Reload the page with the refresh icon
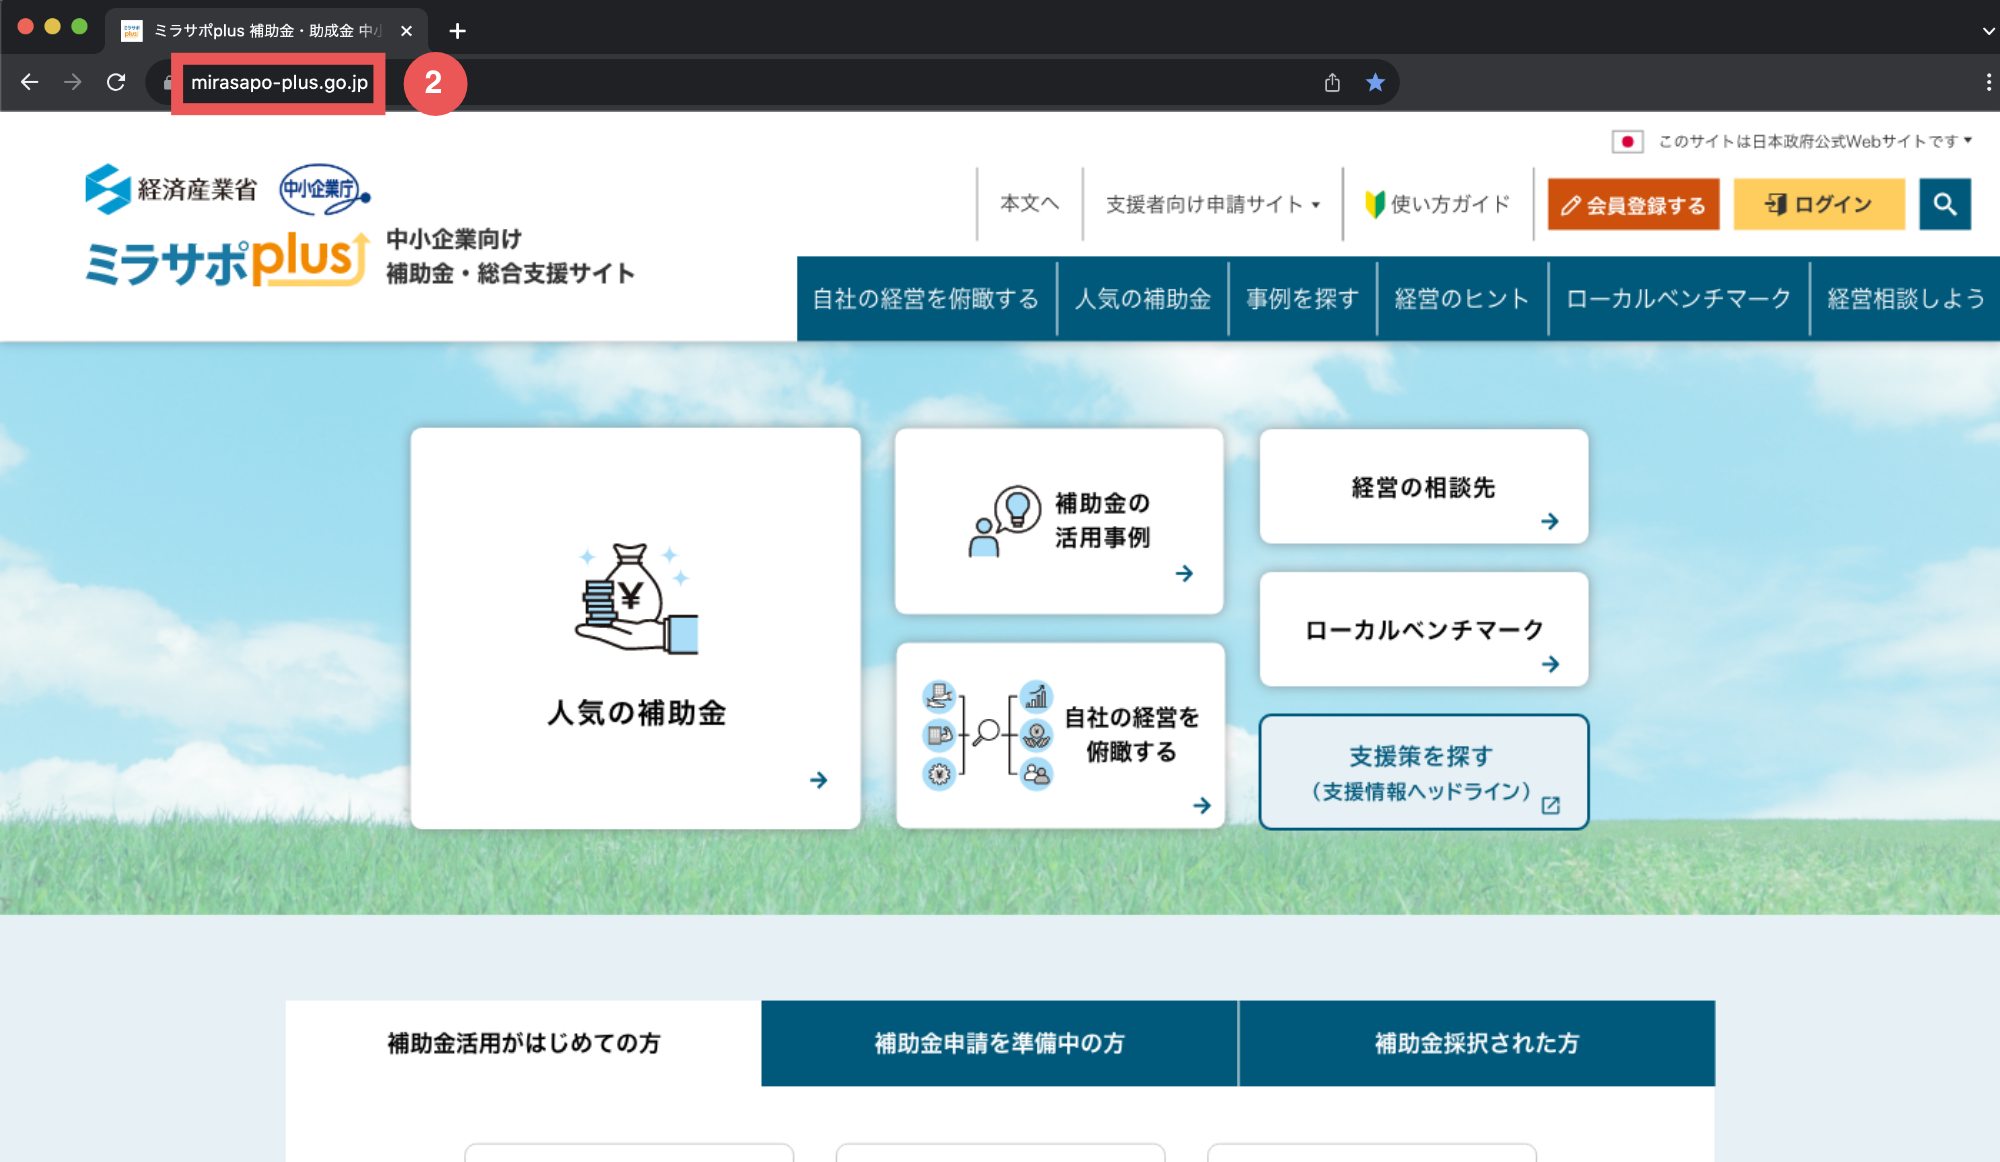The height and width of the screenshot is (1162, 2000). [116, 82]
